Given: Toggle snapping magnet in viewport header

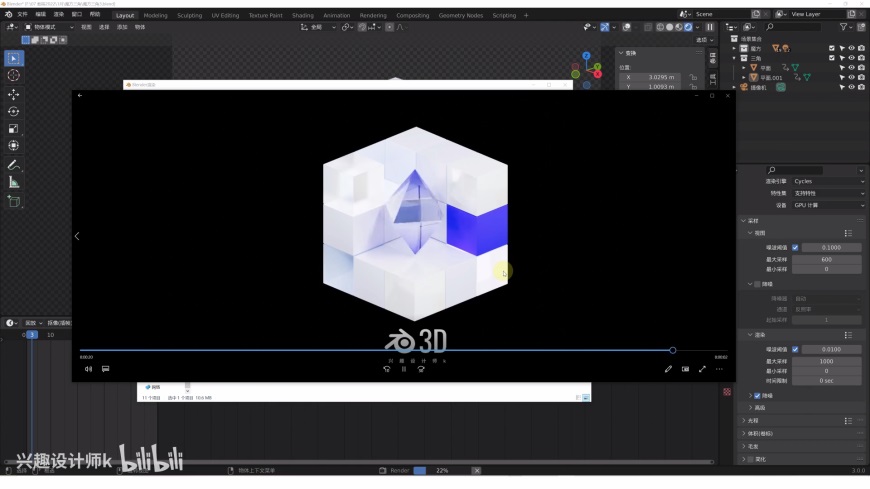Looking at the screenshot, I should (x=362, y=27).
